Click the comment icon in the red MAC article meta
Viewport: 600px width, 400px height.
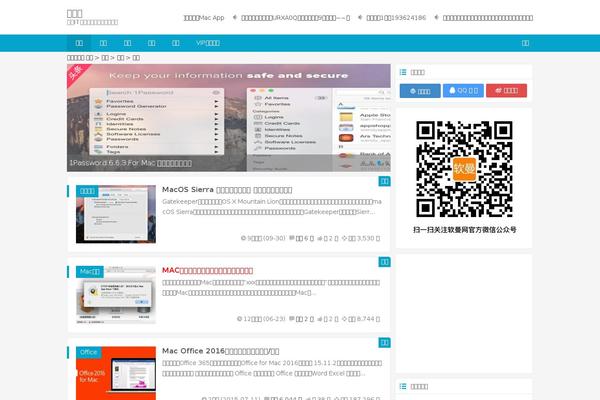(292, 318)
